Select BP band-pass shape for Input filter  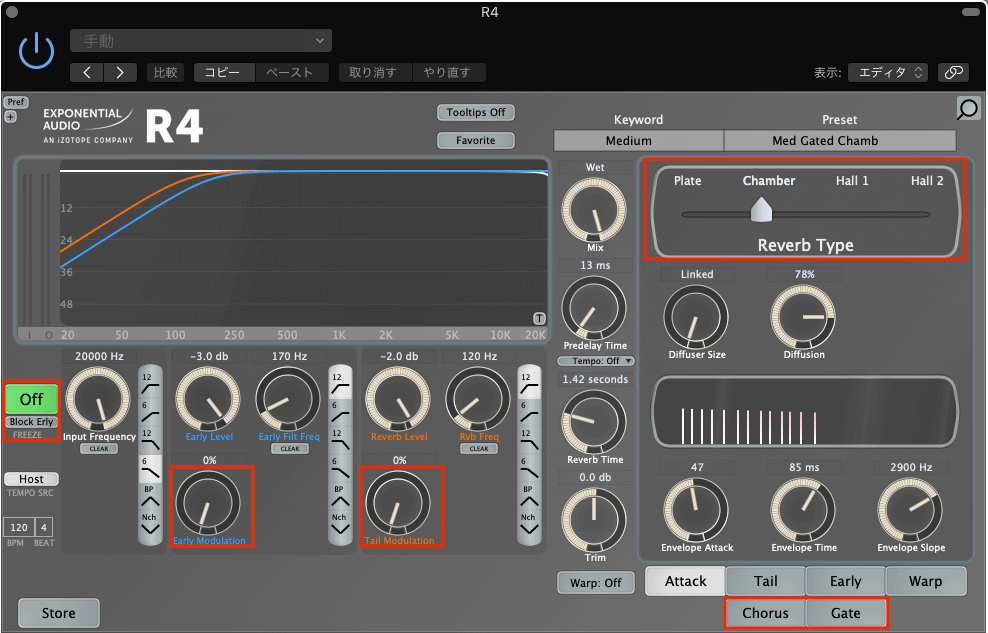[150, 497]
